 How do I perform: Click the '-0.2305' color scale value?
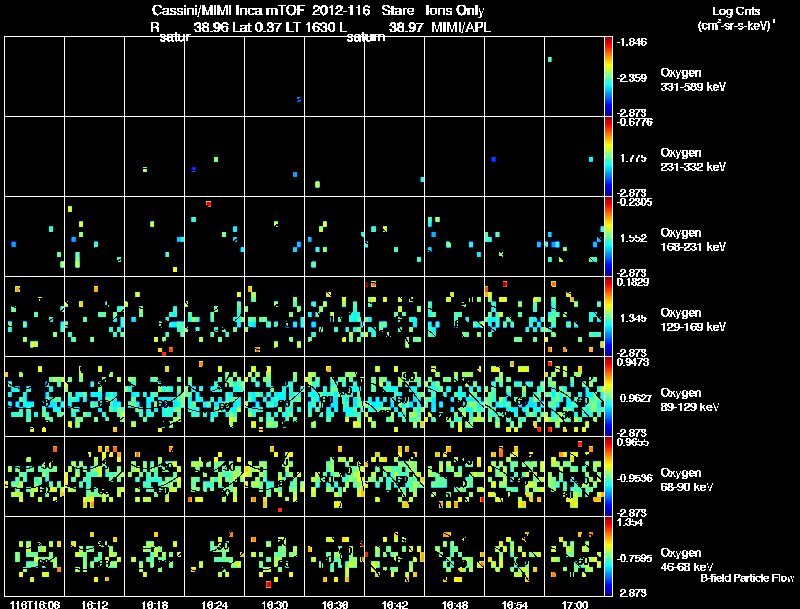633,202
